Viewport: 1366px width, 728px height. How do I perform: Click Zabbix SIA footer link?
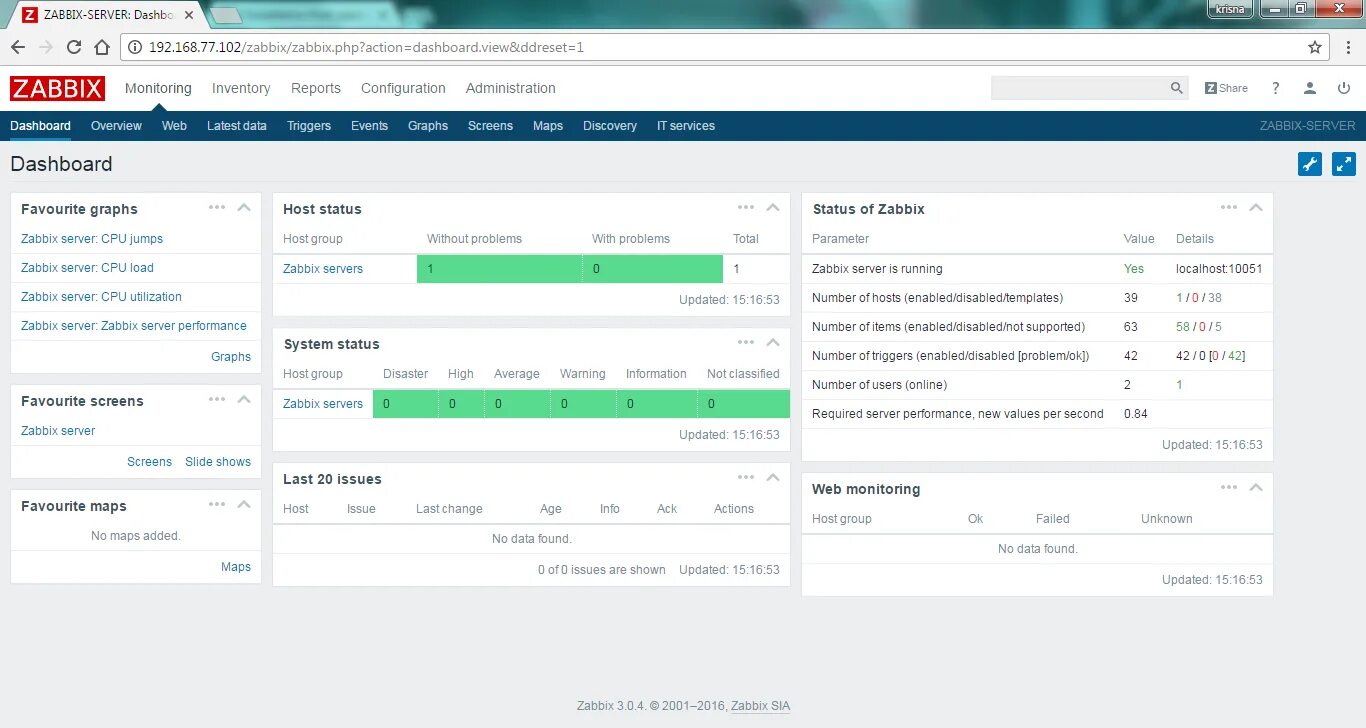(760, 706)
